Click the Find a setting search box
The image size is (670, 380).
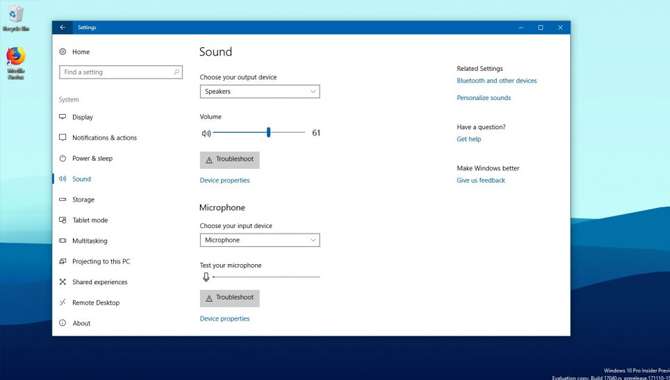pos(121,72)
